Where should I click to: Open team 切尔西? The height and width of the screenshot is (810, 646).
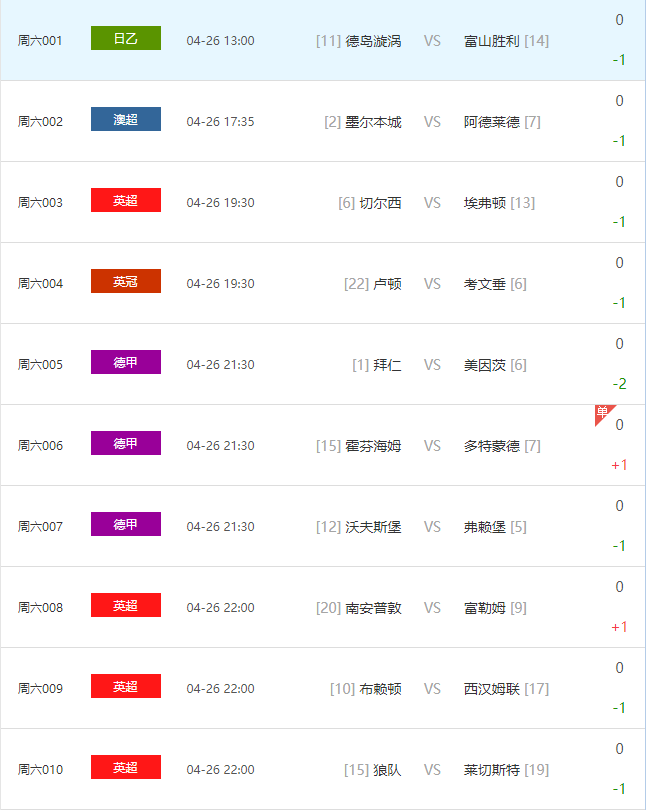tap(380, 203)
